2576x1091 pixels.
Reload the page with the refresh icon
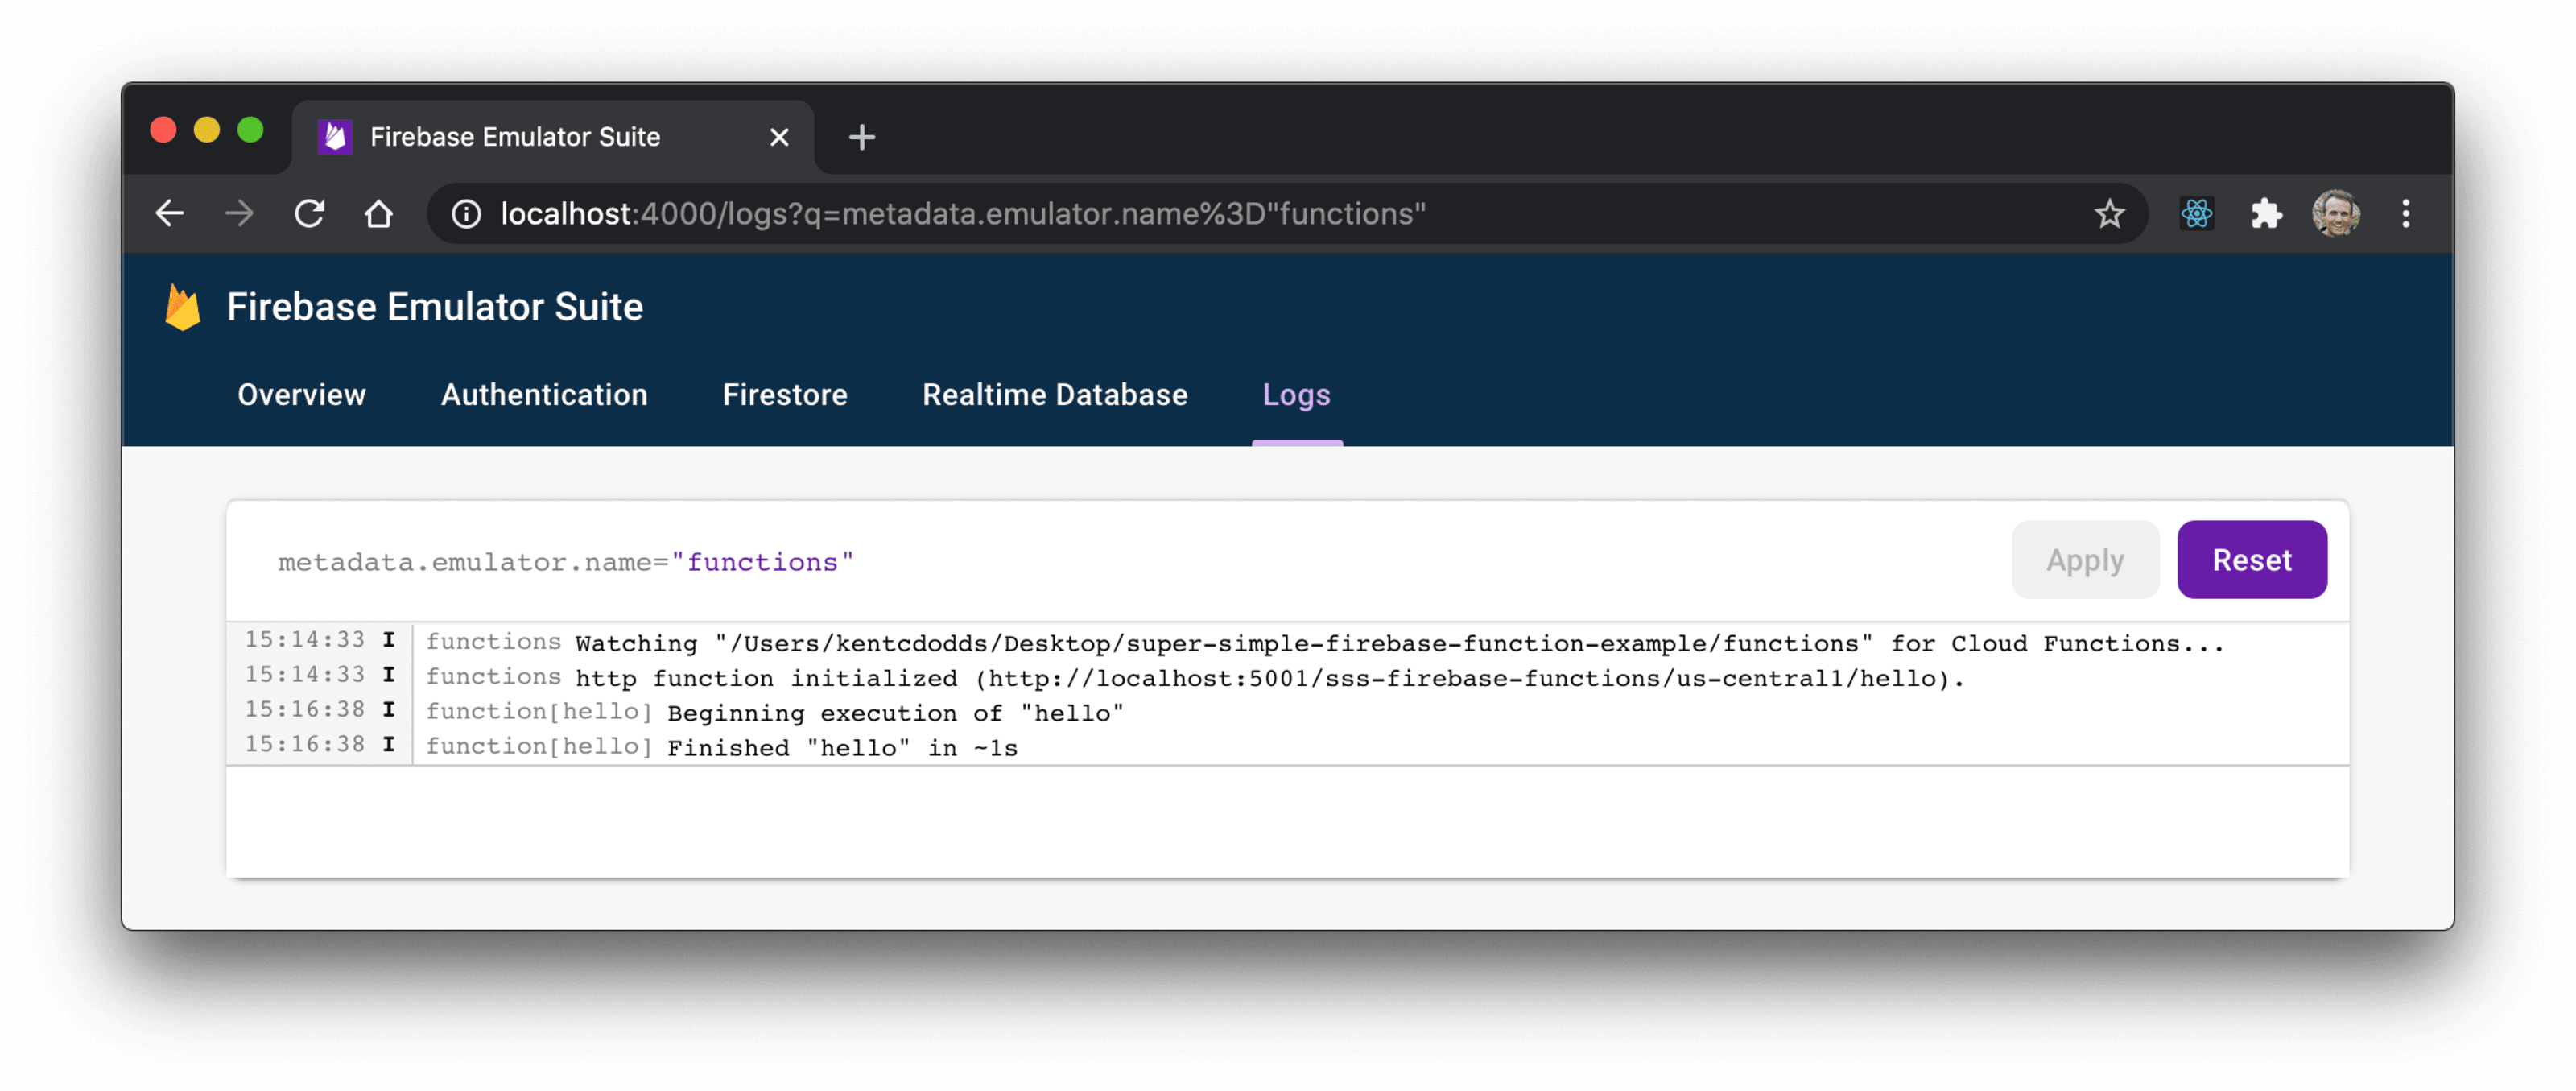coord(310,214)
